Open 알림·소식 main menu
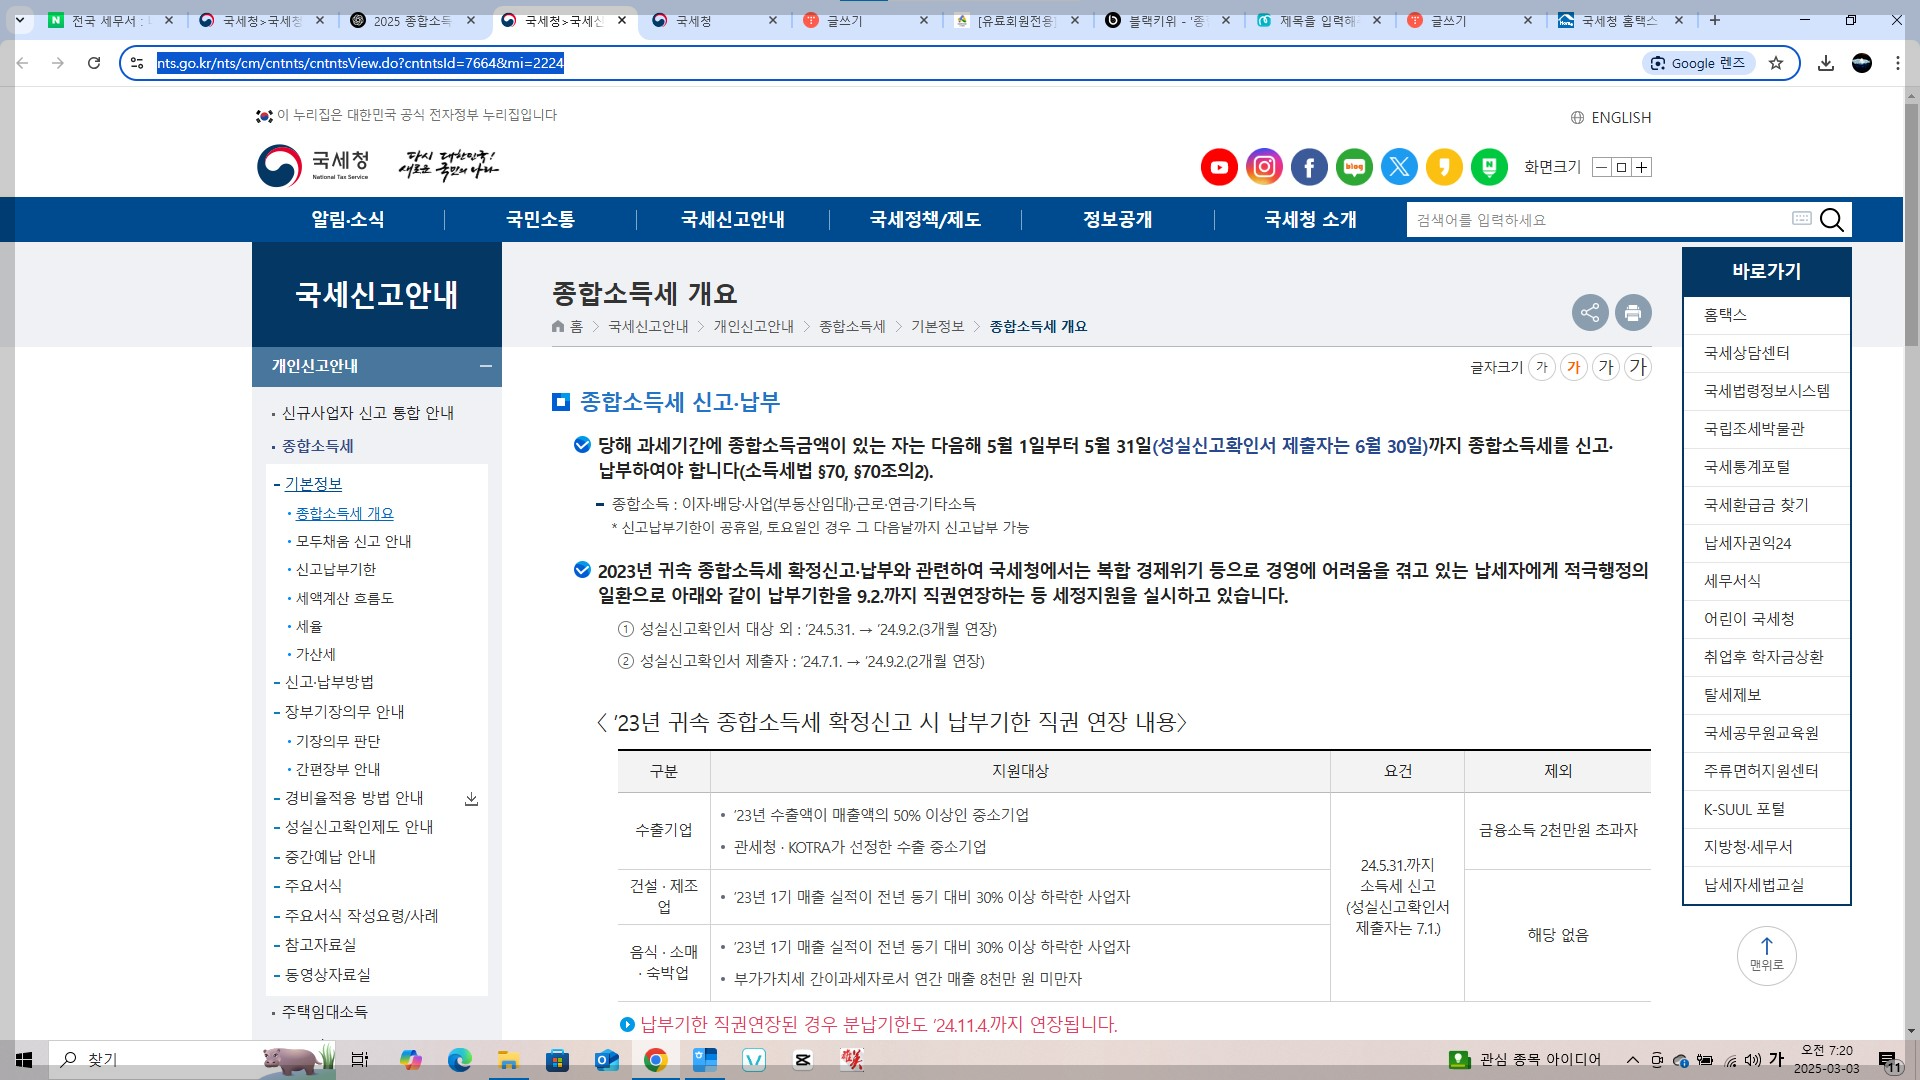This screenshot has width=1920, height=1080. (x=348, y=219)
